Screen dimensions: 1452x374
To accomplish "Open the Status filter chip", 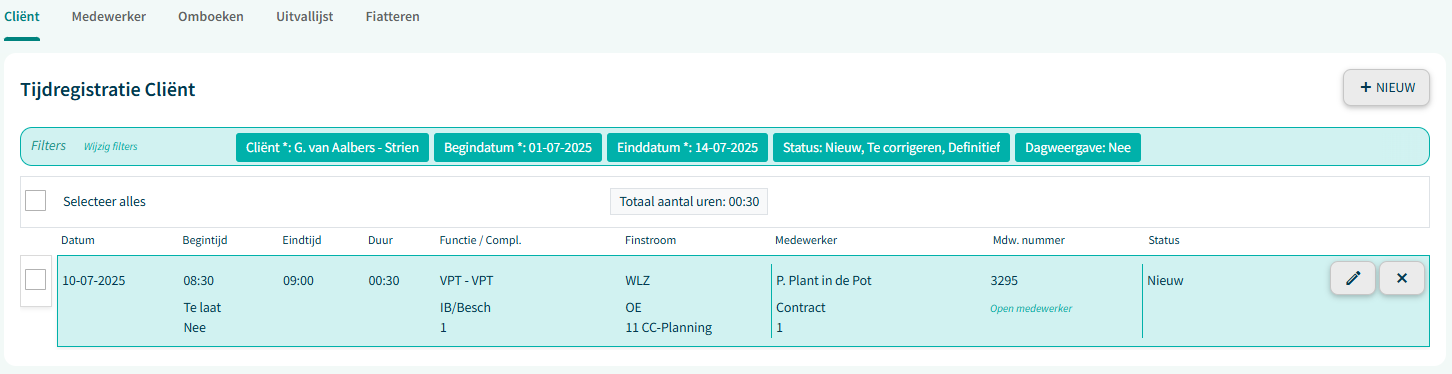I will pos(891,147).
